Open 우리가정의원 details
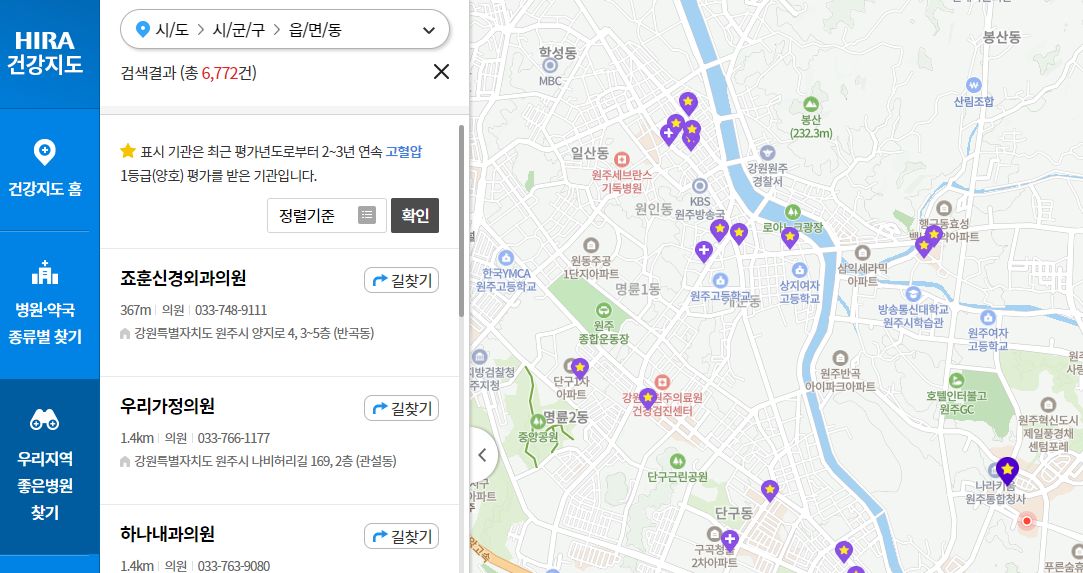1083x573 pixels. click(x=167, y=406)
